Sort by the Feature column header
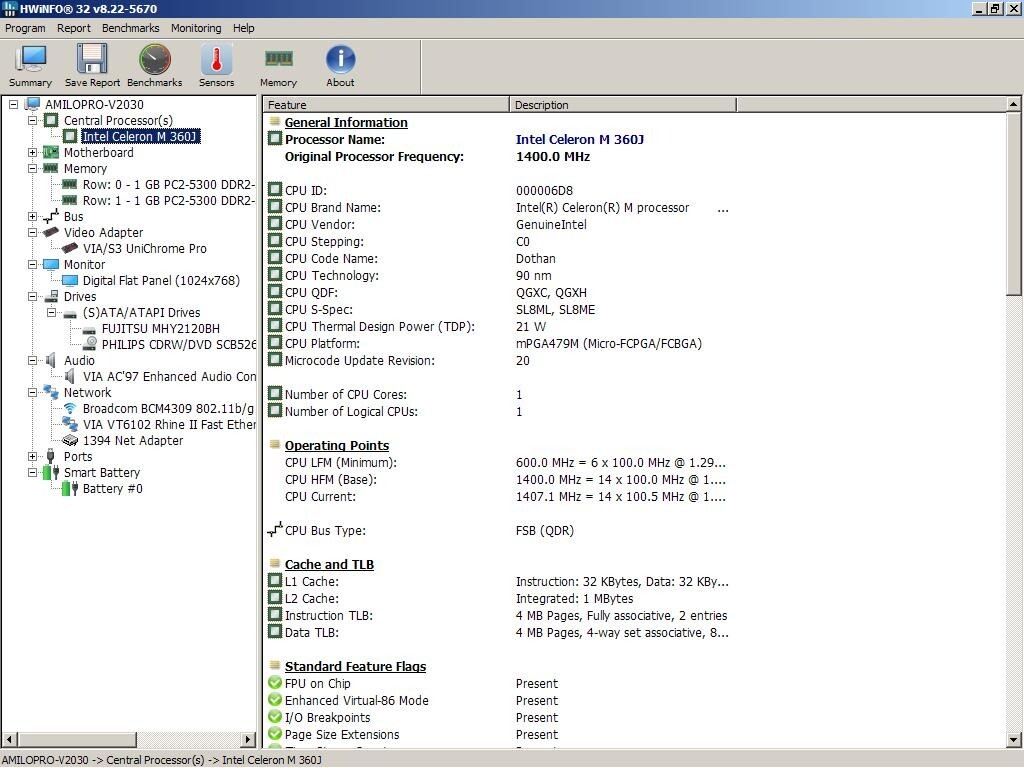 click(386, 104)
